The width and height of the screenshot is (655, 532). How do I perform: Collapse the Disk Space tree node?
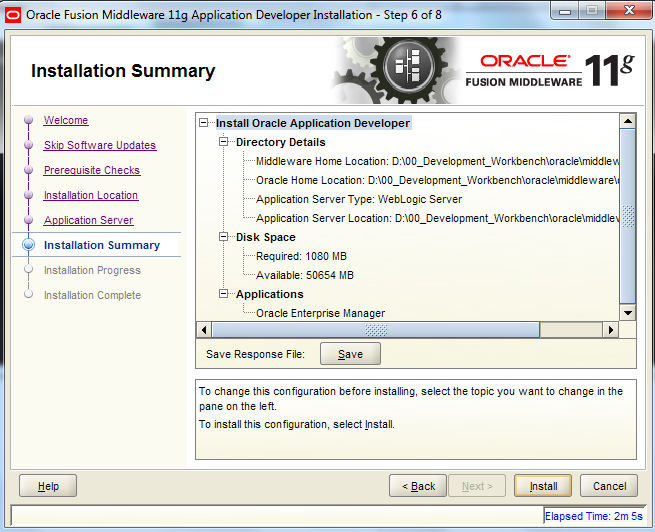225,237
